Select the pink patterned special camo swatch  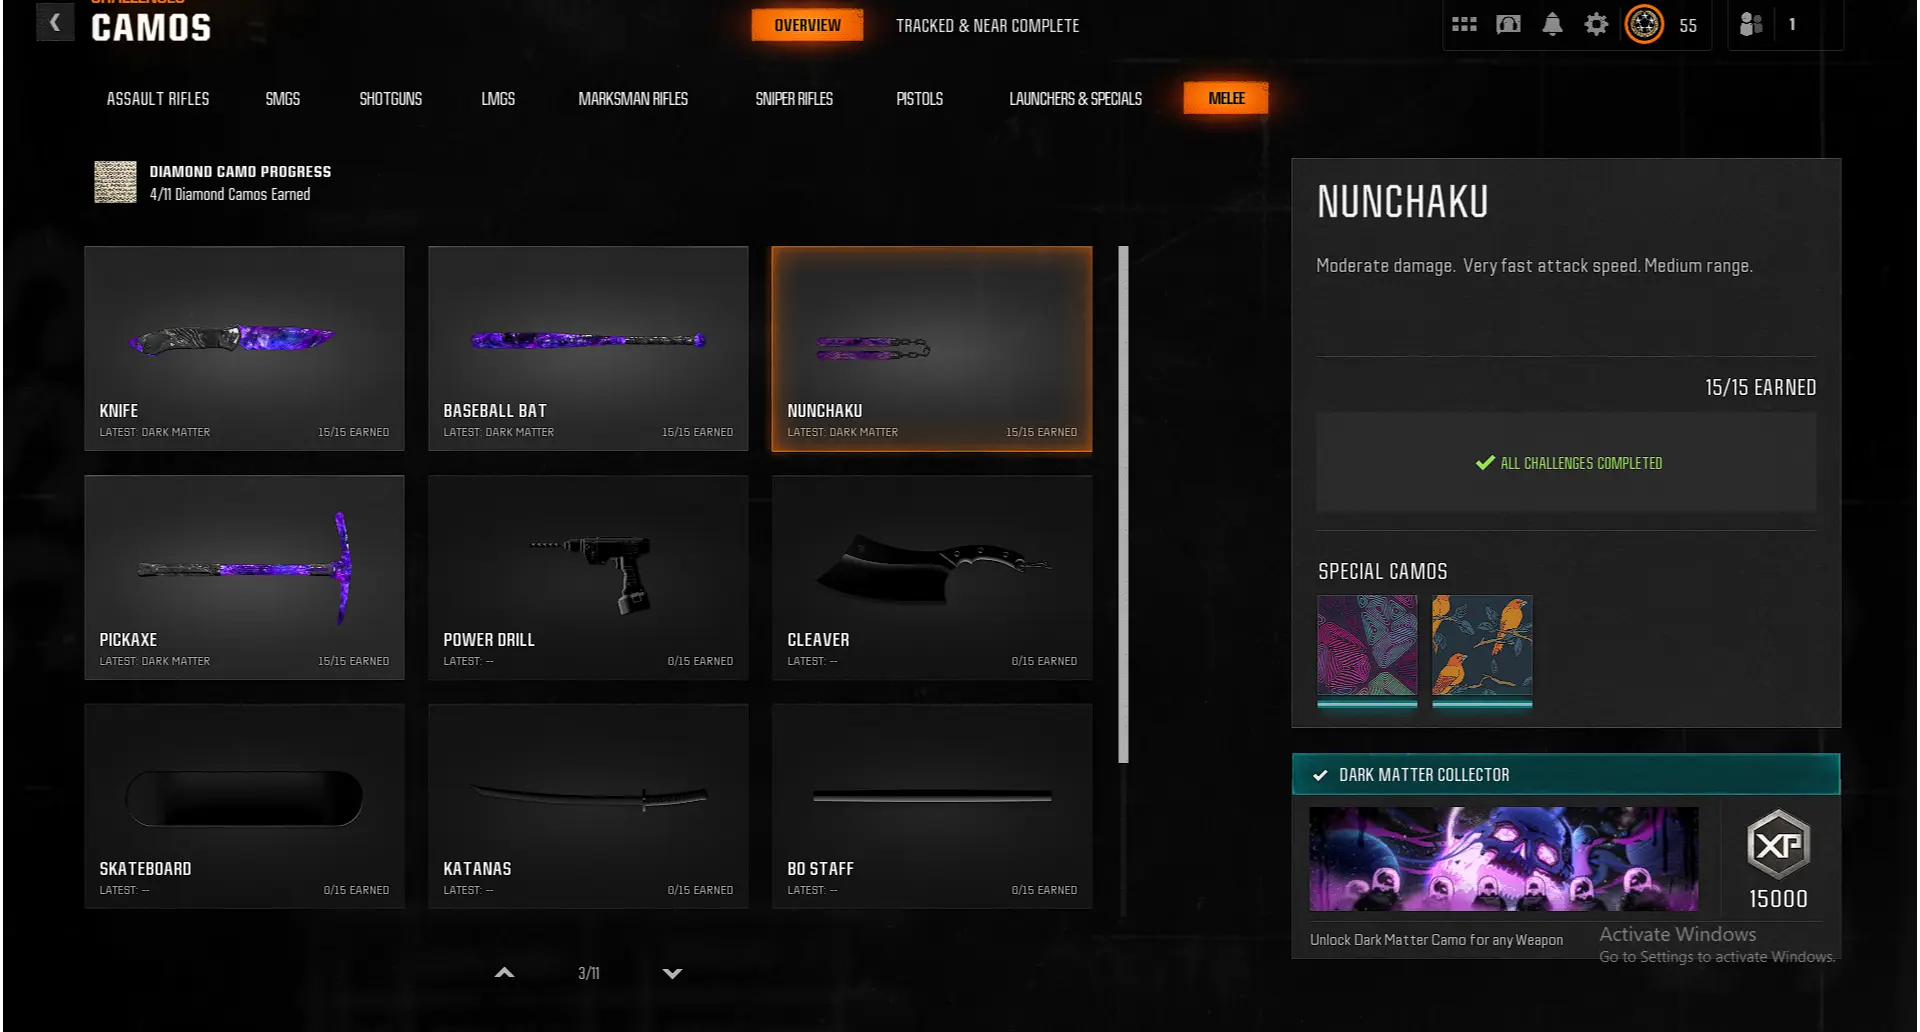click(1367, 648)
